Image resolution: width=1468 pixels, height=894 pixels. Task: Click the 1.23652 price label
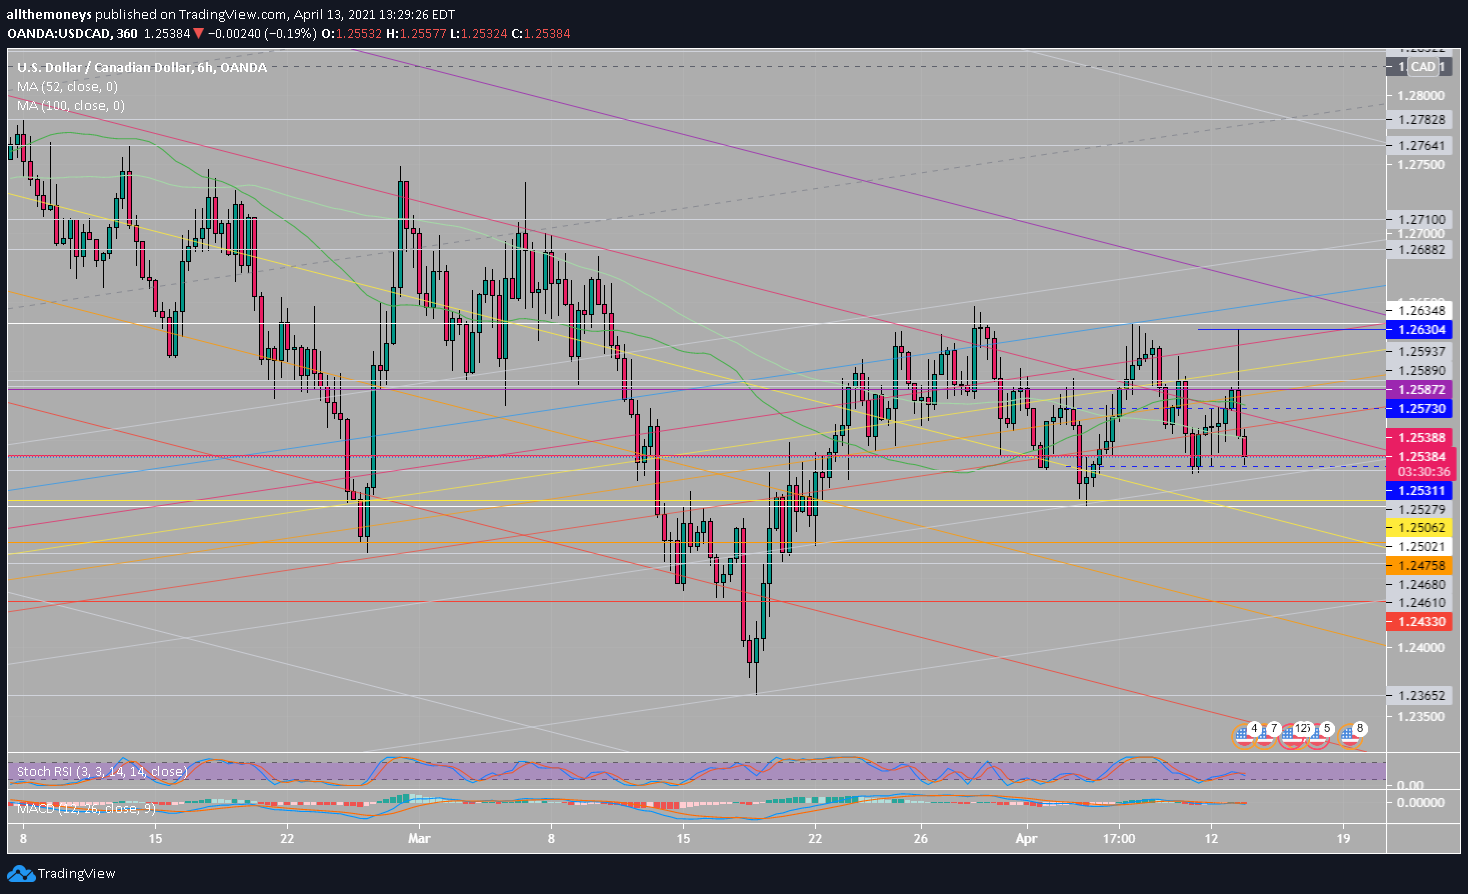click(1421, 695)
